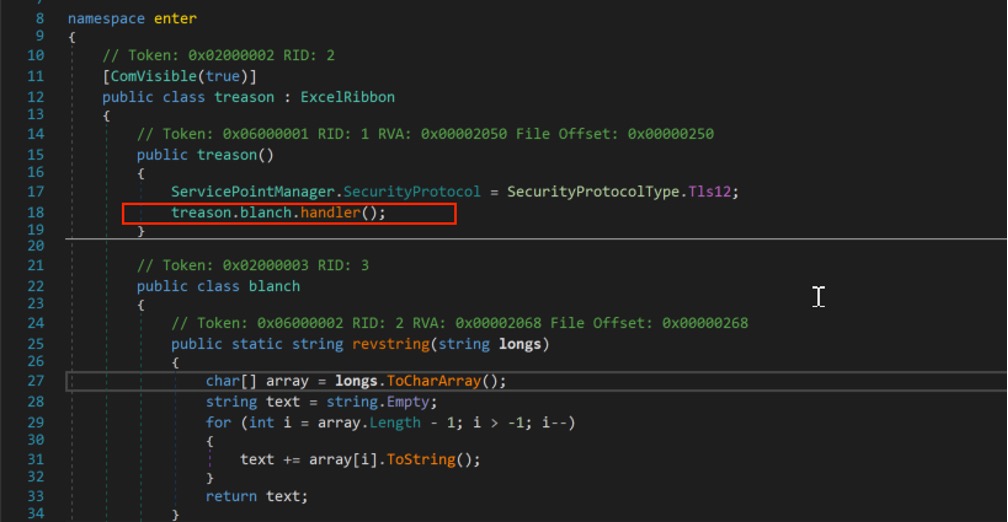
Task: Click the 'text +=' statement on line 31
Action: [360, 460]
